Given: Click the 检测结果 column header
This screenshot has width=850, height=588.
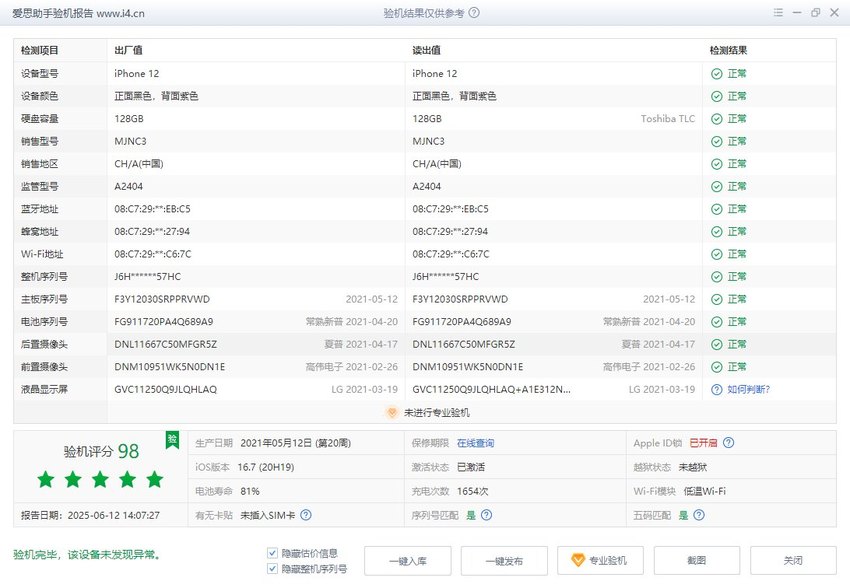Looking at the screenshot, I should [x=729, y=50].
